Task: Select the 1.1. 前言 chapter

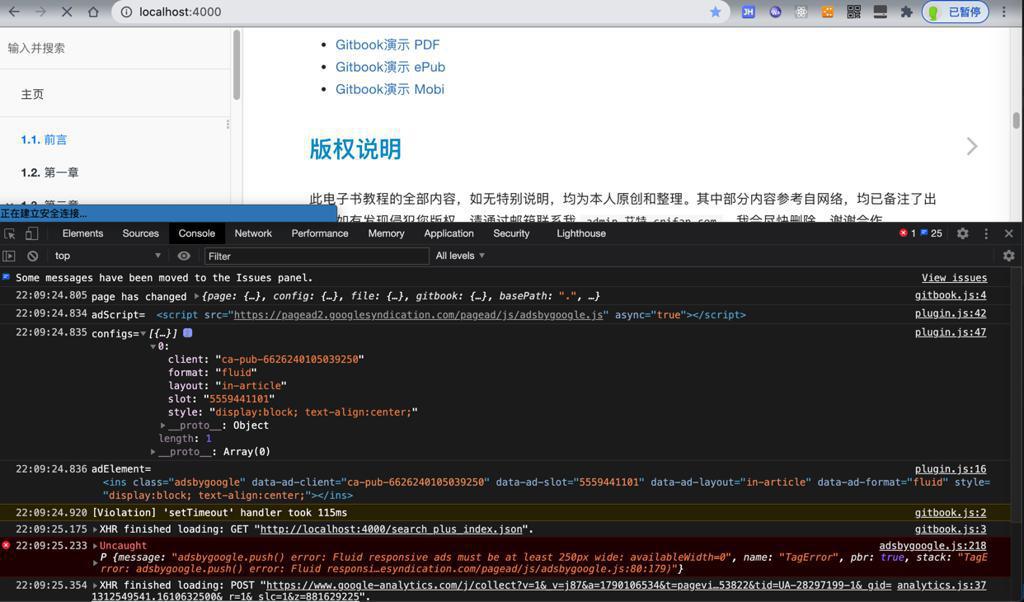Action: [44, 140]
